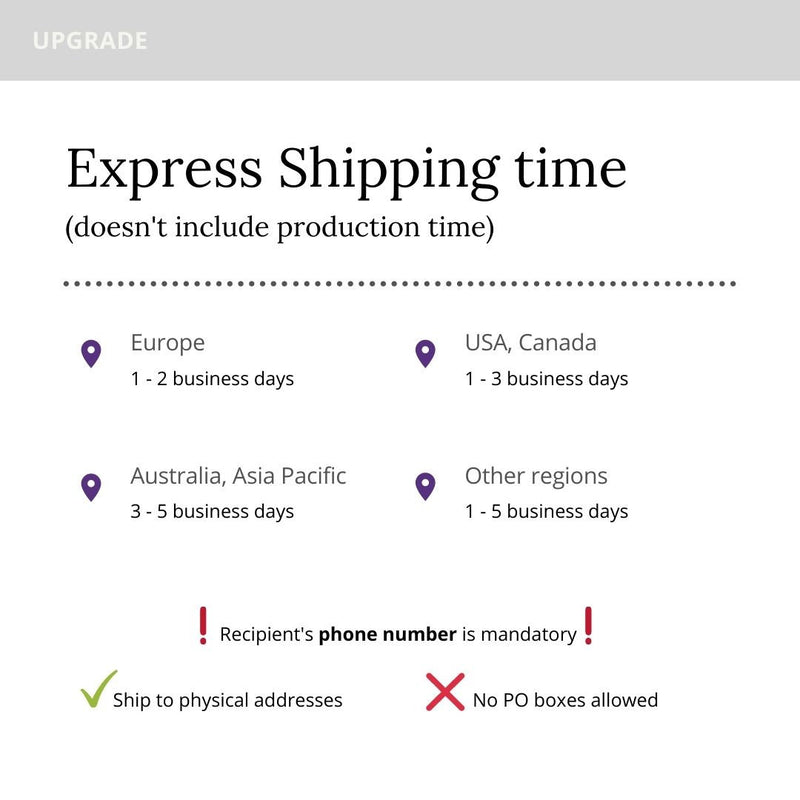Click Ship to physical addresses text
This screenshot has height=800, width=800.
tap(228, 700)
